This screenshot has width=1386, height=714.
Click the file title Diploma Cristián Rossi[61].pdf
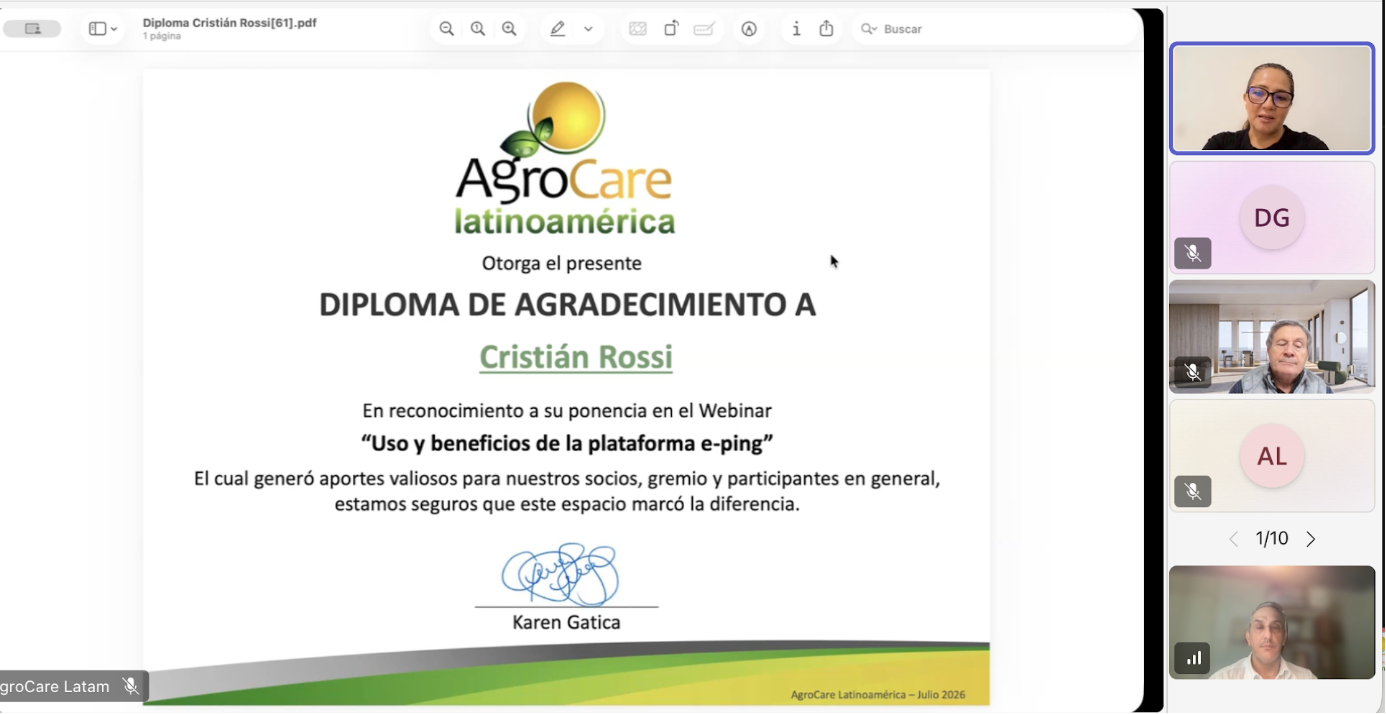click(230, 22)
